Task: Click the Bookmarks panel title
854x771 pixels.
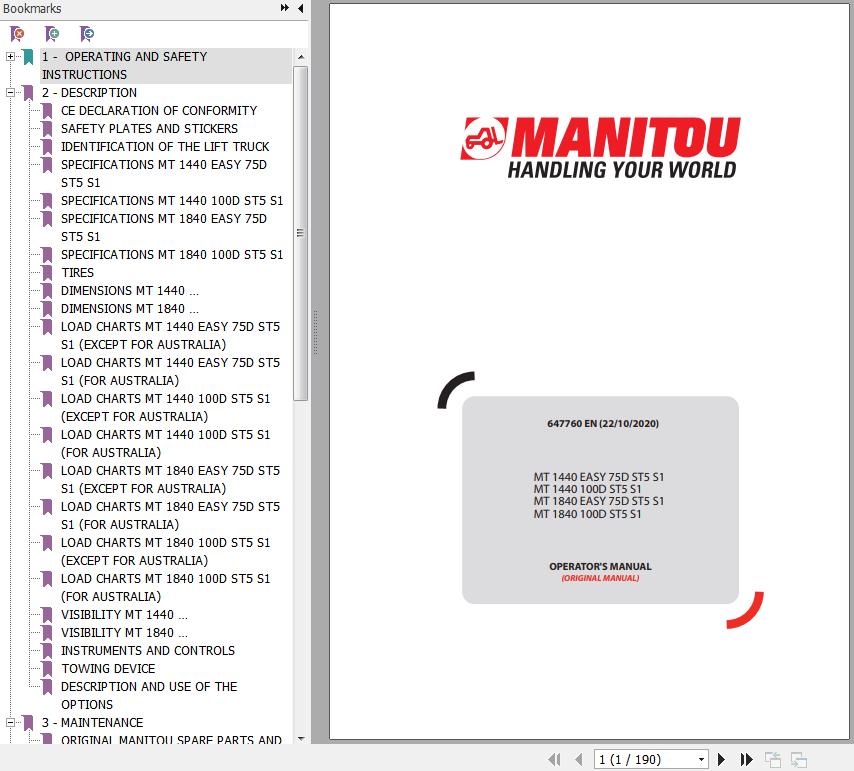Action: point(32,8)
